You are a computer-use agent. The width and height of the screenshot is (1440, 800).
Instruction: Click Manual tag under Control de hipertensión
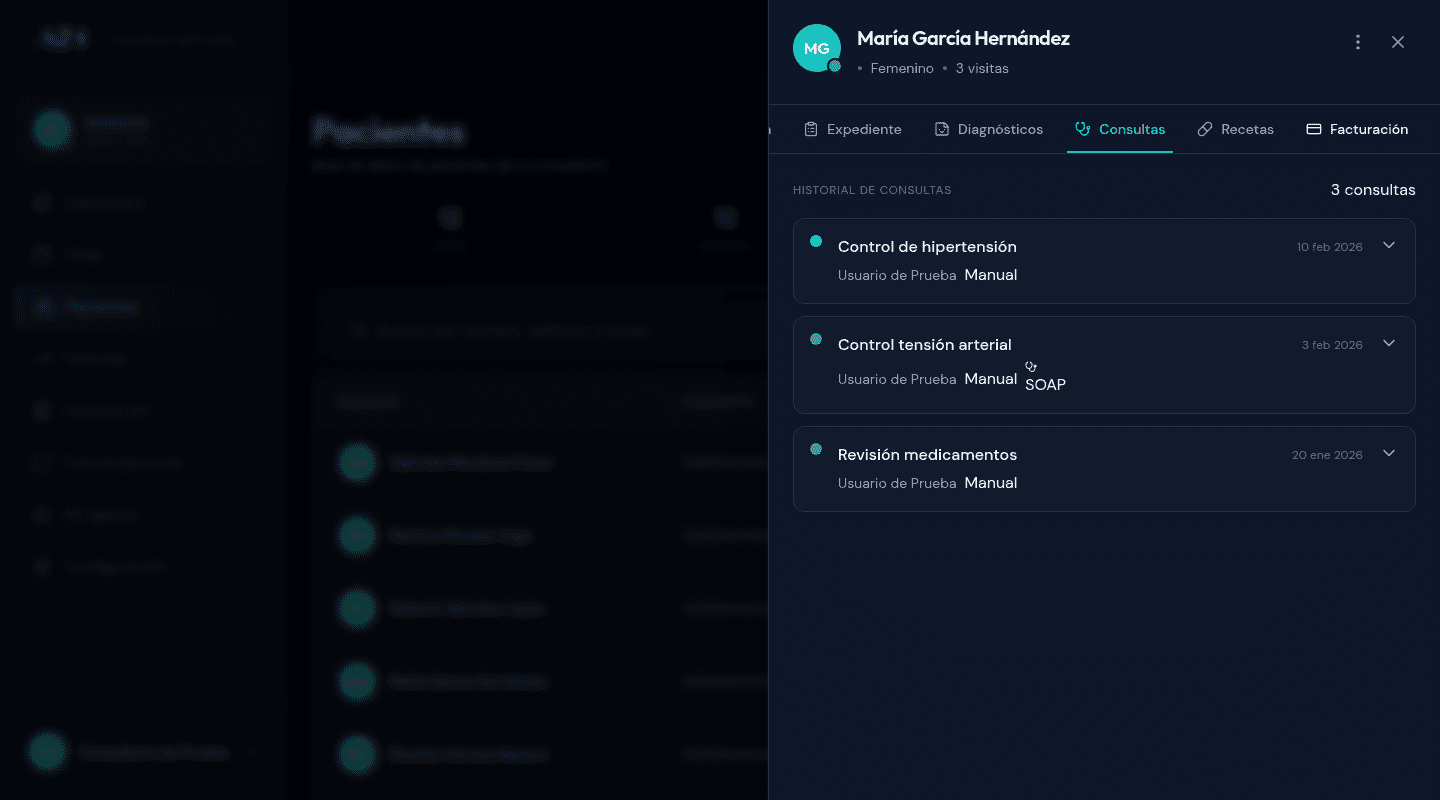pos(991,275)
